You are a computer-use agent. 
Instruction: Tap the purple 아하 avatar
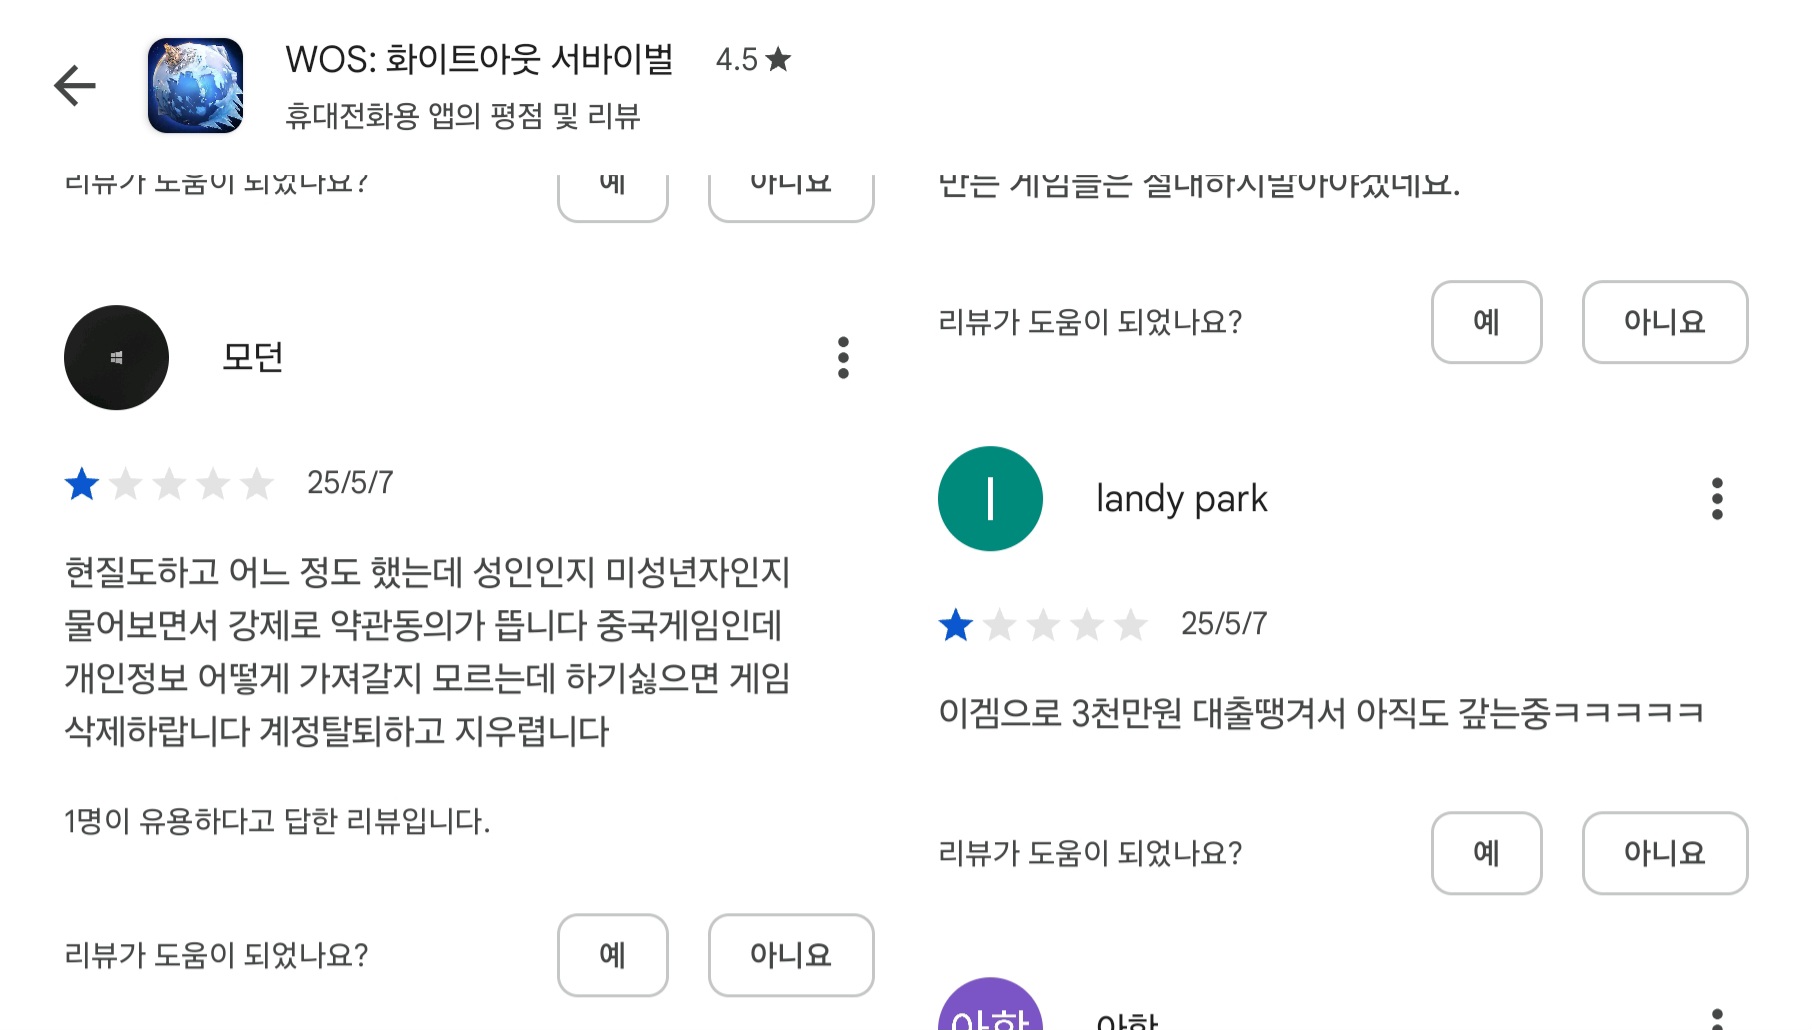[990, 1004]
